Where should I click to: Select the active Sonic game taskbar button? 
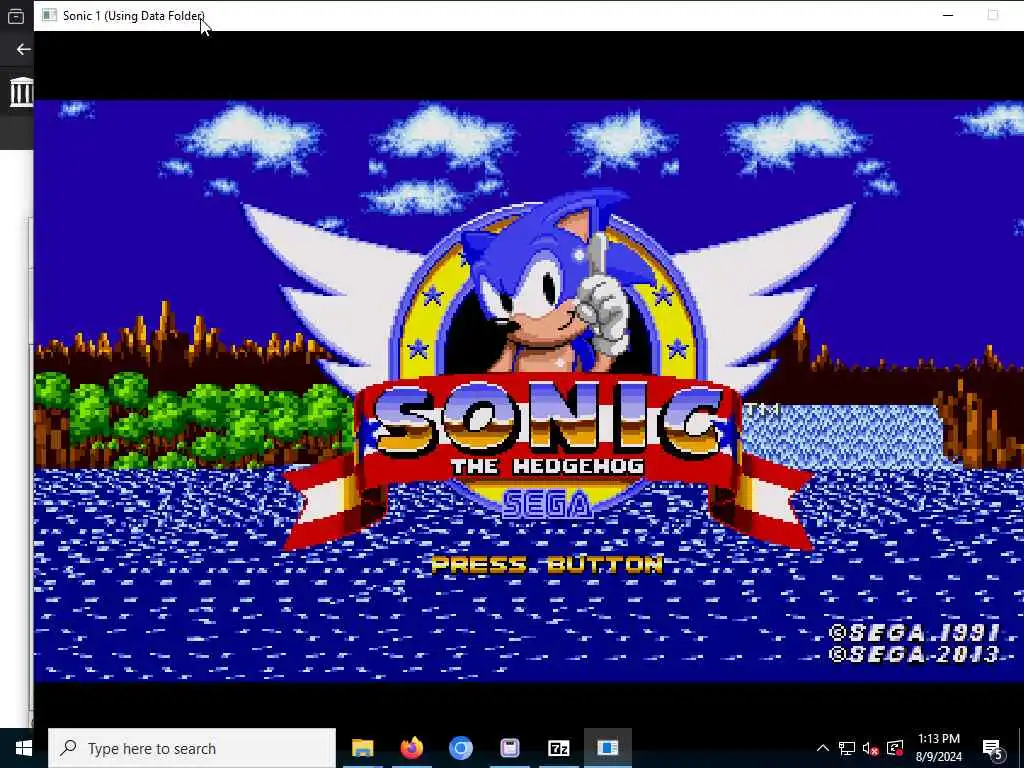coord(607,748)
